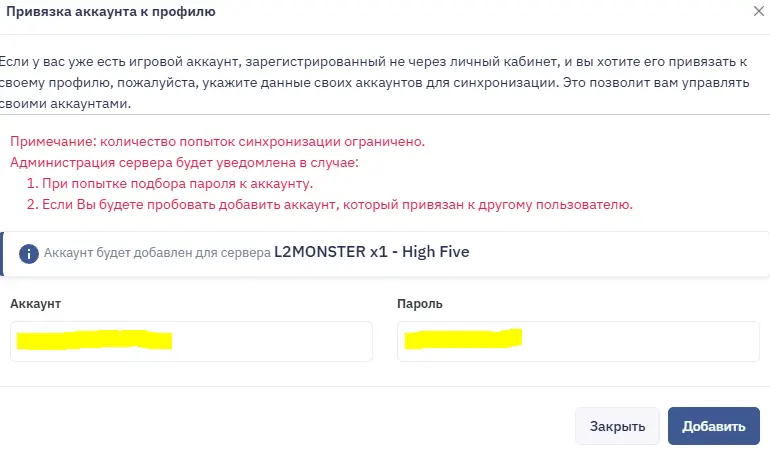770x457 pixels.
Task: Click the text 'Аккаунт будет добавлен для сервера'
Action: point(157,253)
